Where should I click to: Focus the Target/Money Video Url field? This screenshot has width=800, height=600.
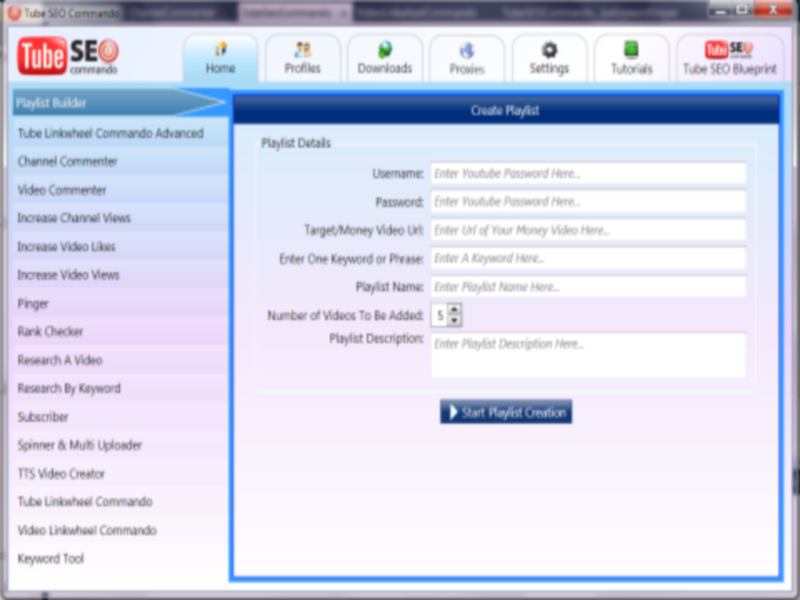coord(588,230)
